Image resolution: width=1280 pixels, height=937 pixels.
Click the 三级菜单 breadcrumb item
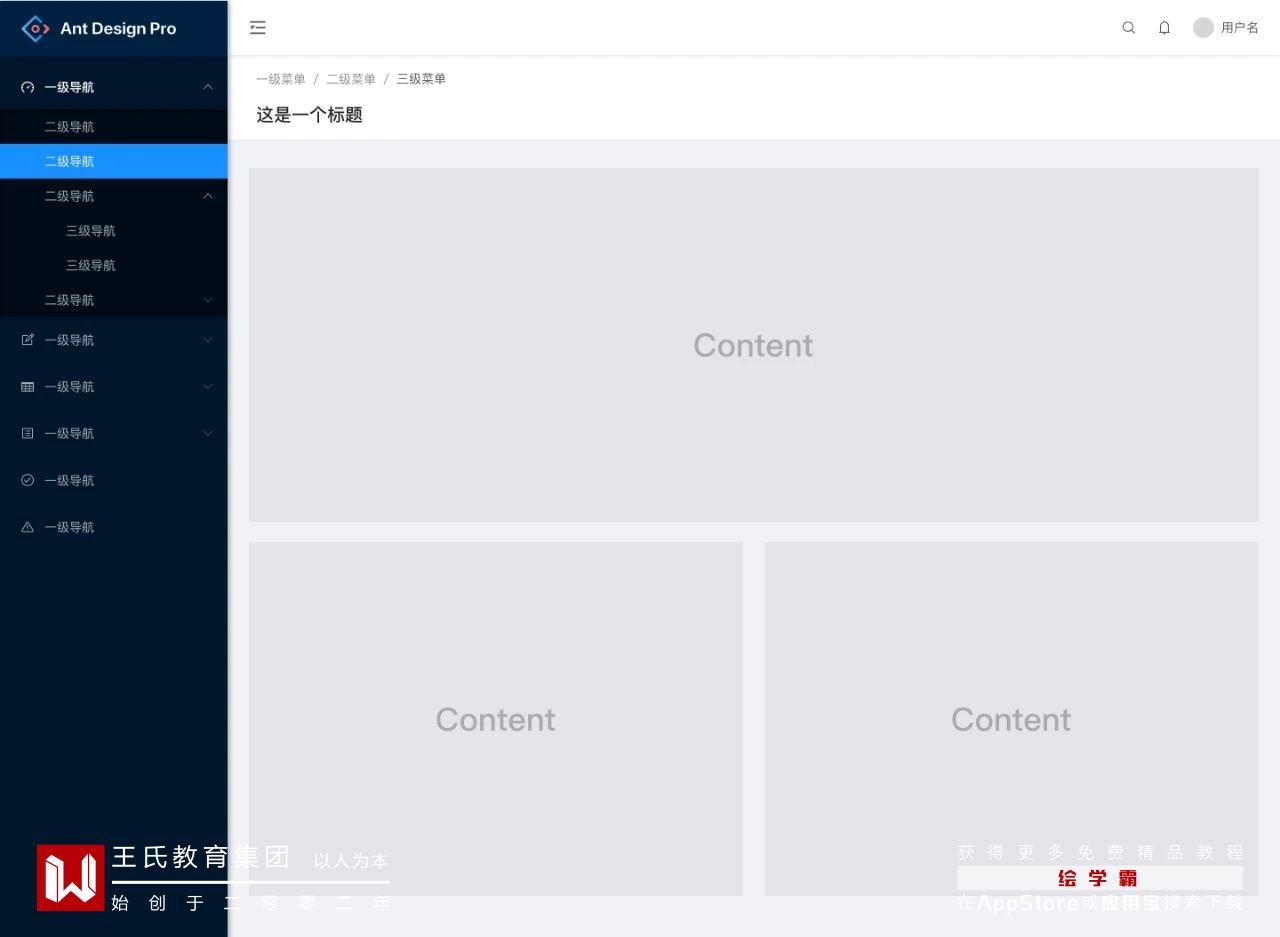421,79
